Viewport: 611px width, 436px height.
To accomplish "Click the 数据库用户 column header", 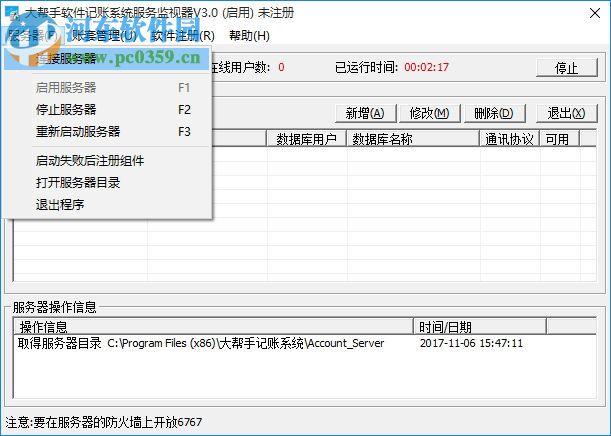I will pos(307,139).
